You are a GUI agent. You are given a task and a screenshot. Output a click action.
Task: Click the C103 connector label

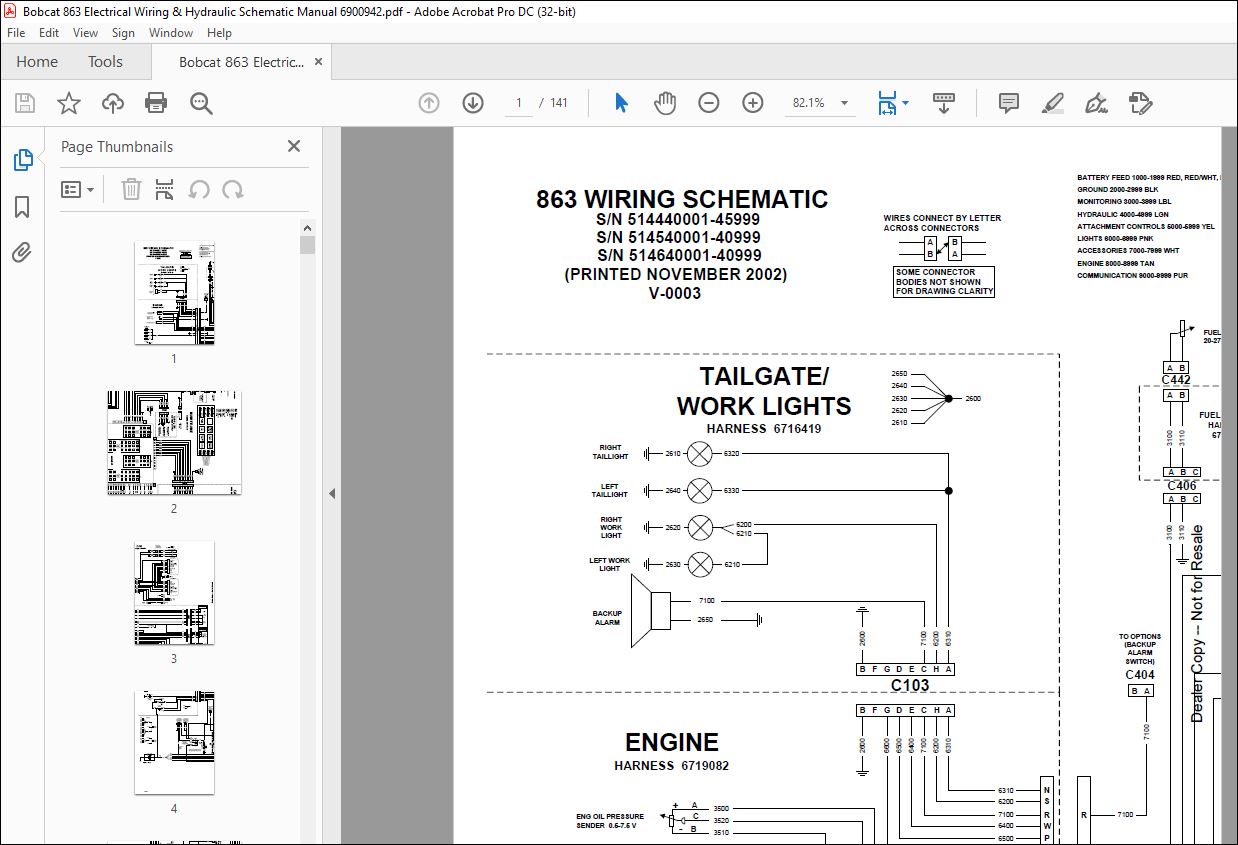tap(910, 686)
